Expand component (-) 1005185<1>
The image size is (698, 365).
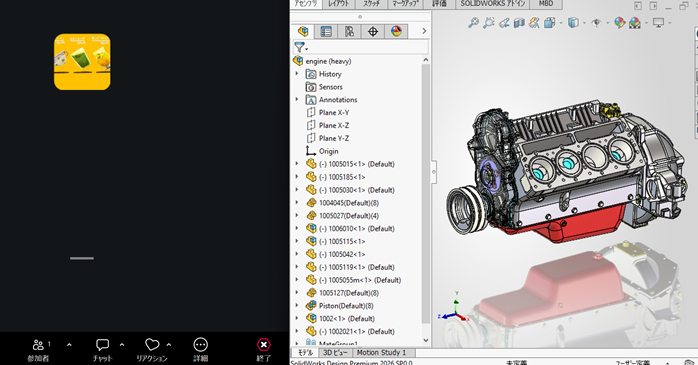click(297, 177)
